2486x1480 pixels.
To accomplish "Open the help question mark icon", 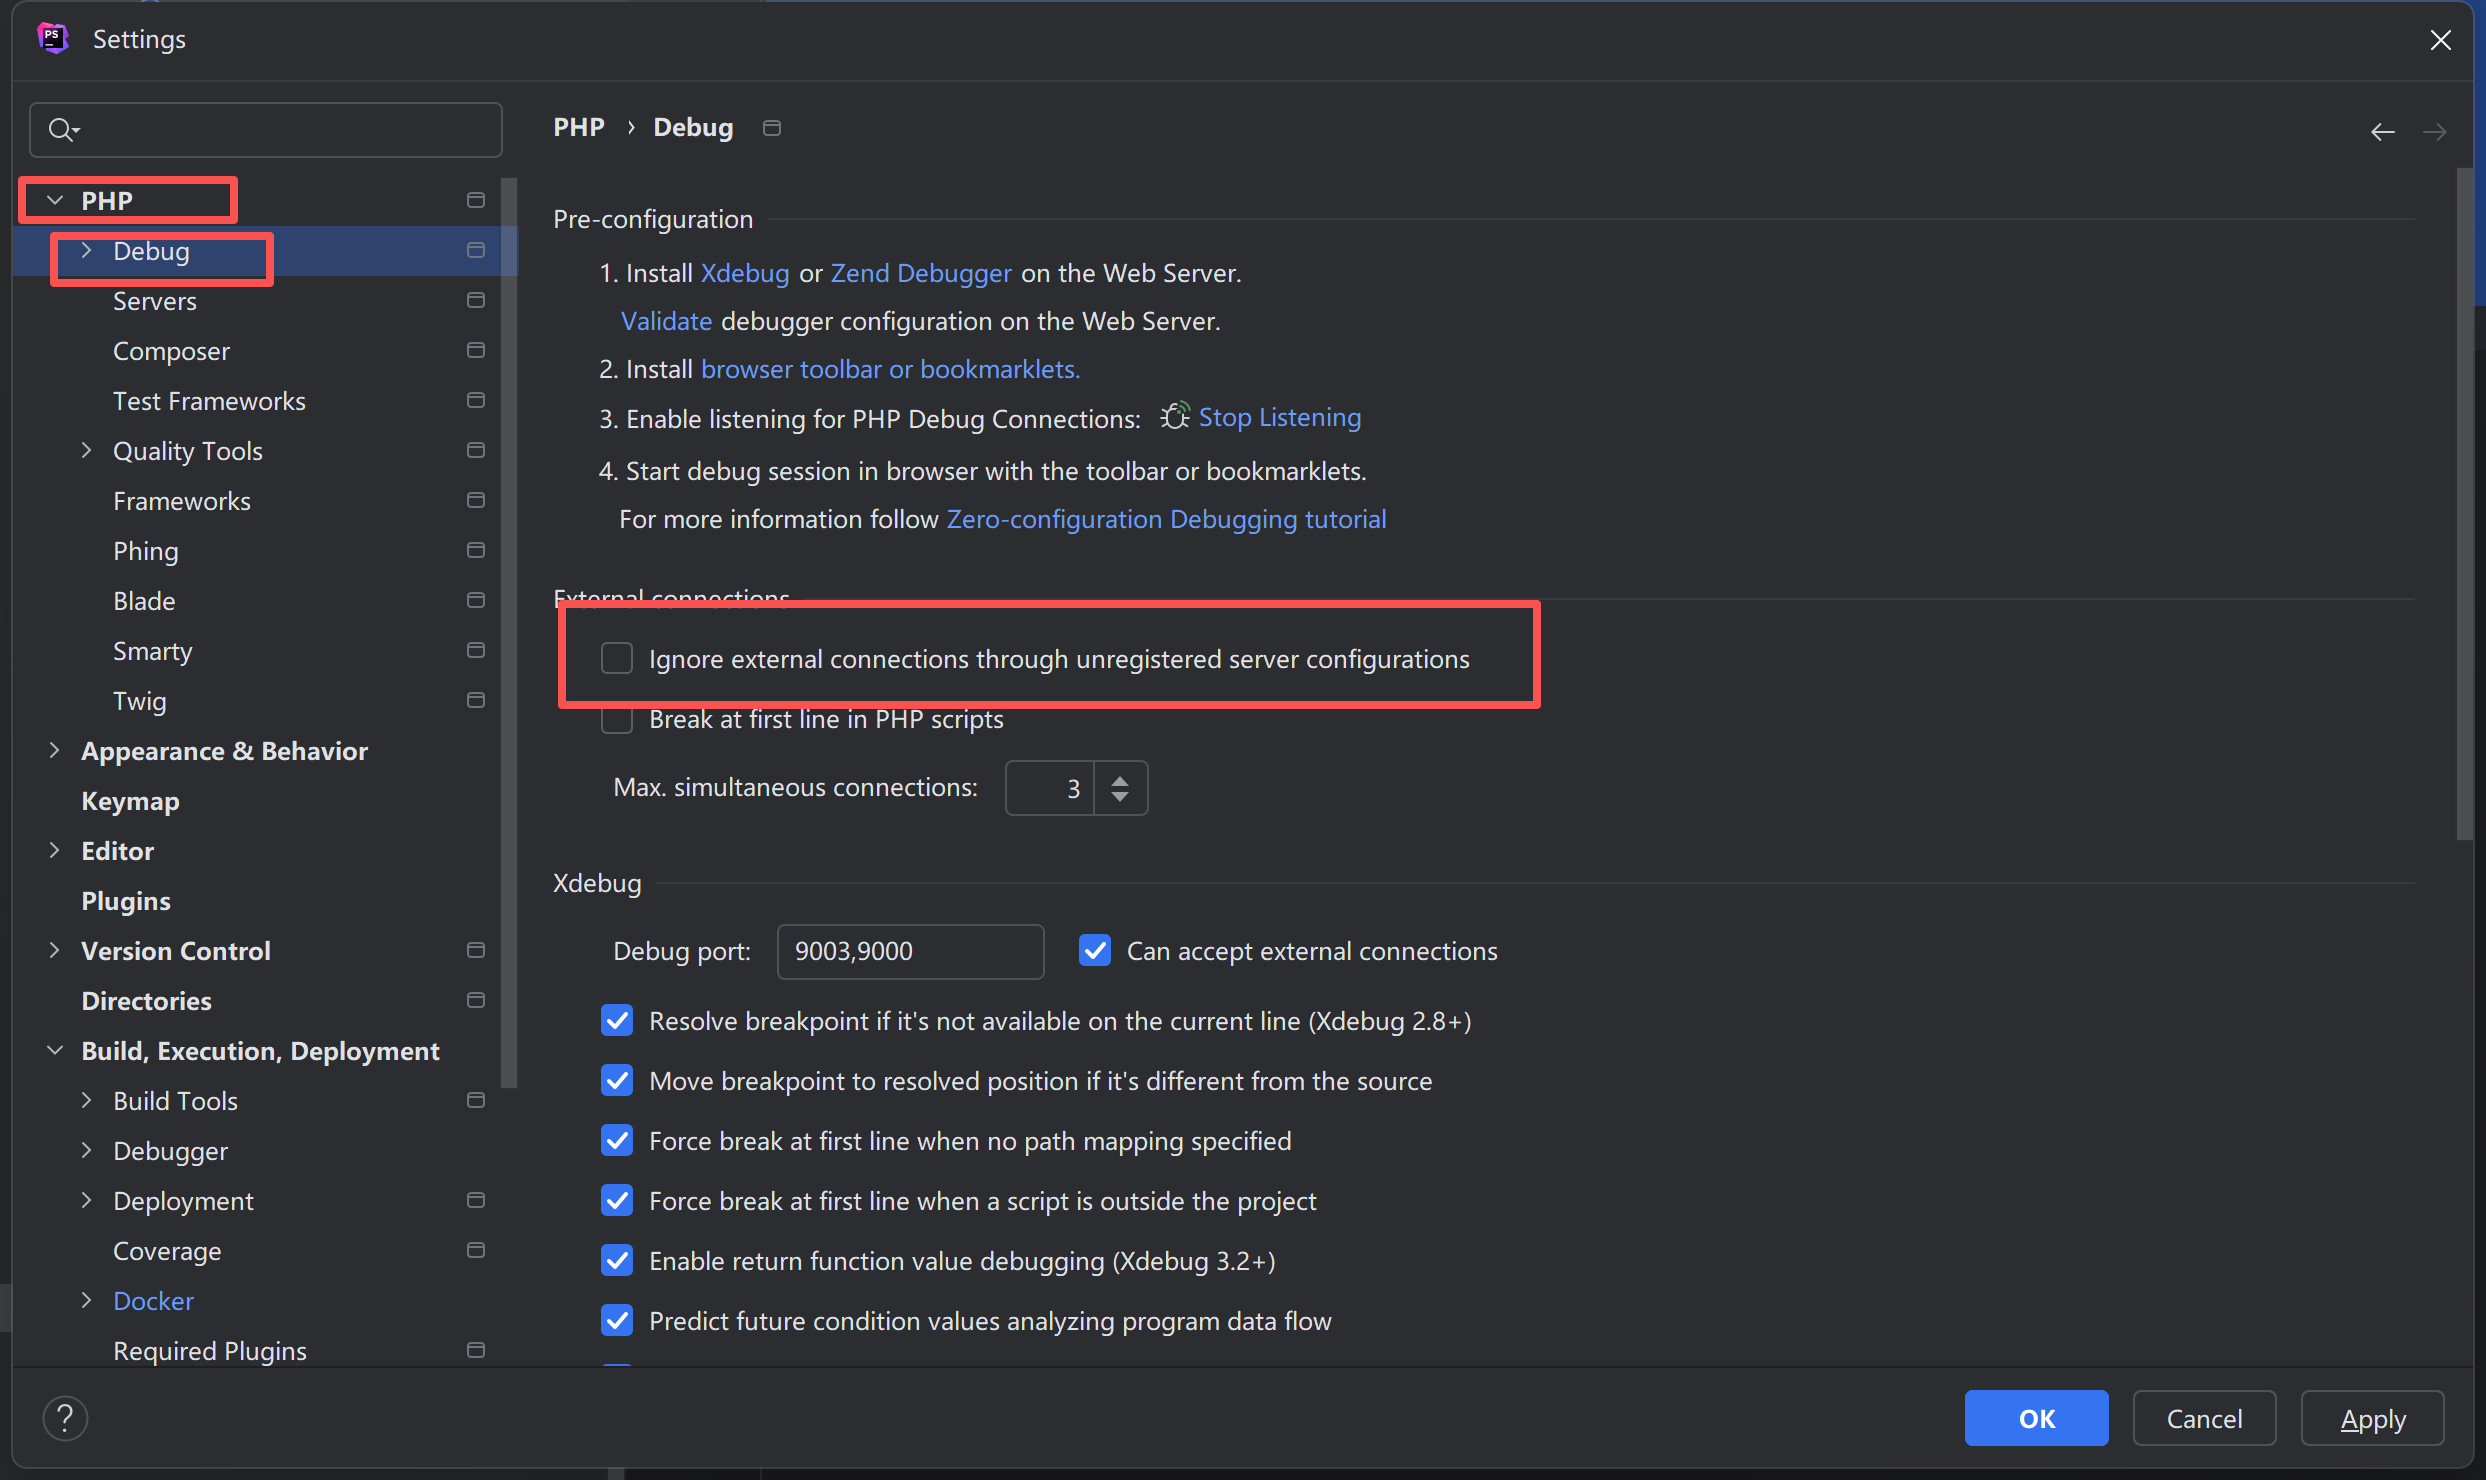I will click(65, 1418).
